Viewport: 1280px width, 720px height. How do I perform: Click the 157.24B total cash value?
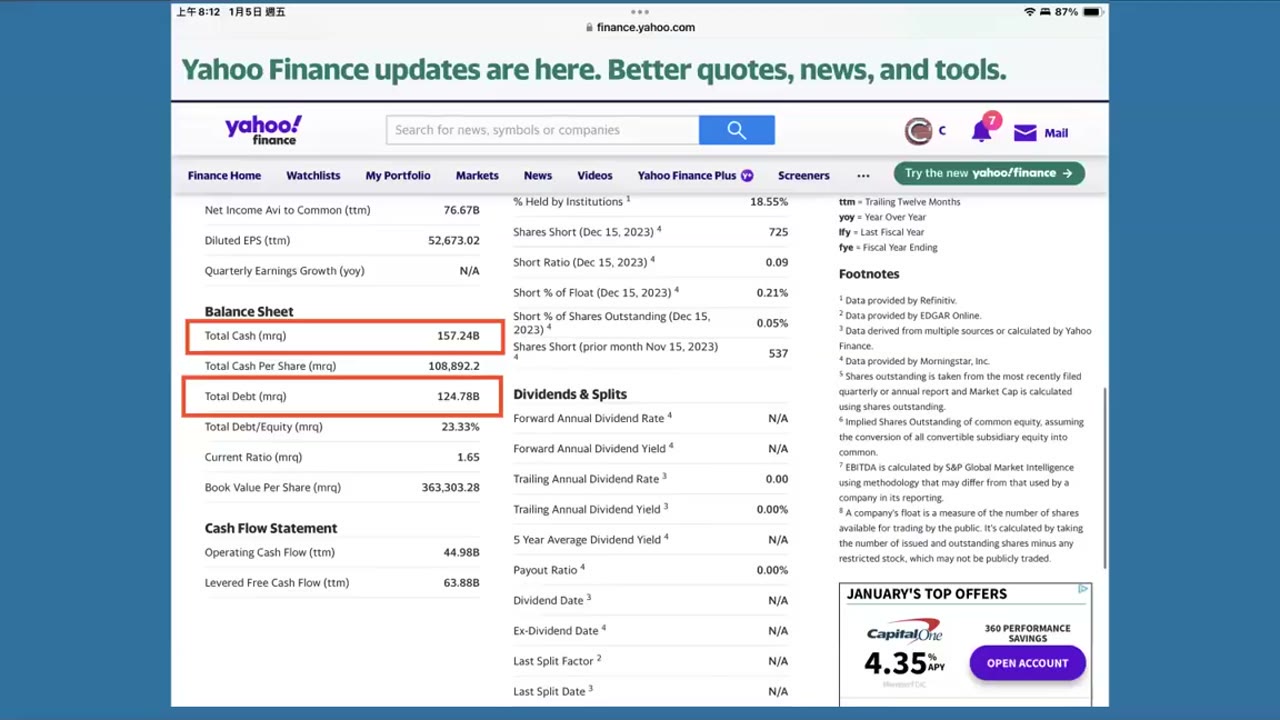[x=458, y=336]
